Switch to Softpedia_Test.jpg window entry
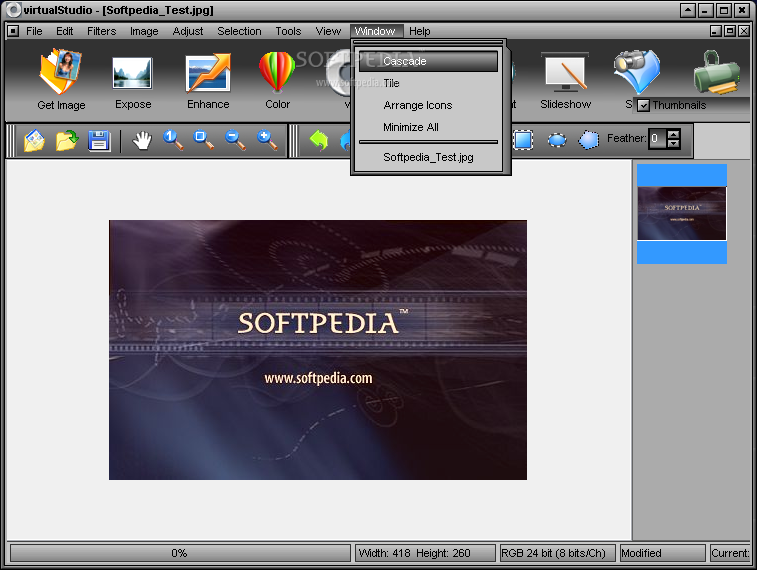Viewport: 757px width, 570px height. coord(428,157)
